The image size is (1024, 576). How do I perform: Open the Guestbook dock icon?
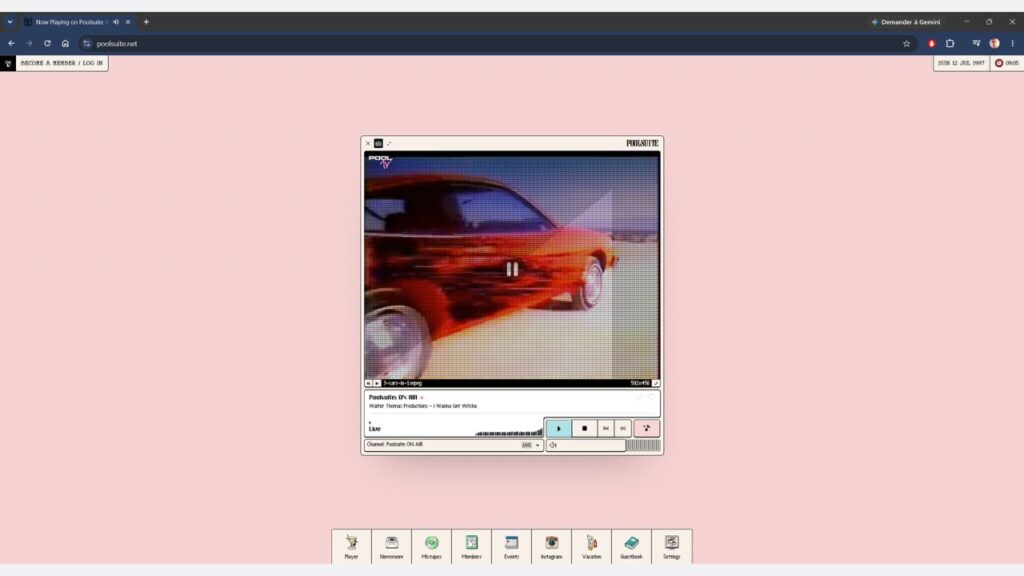tap(632, 547)
